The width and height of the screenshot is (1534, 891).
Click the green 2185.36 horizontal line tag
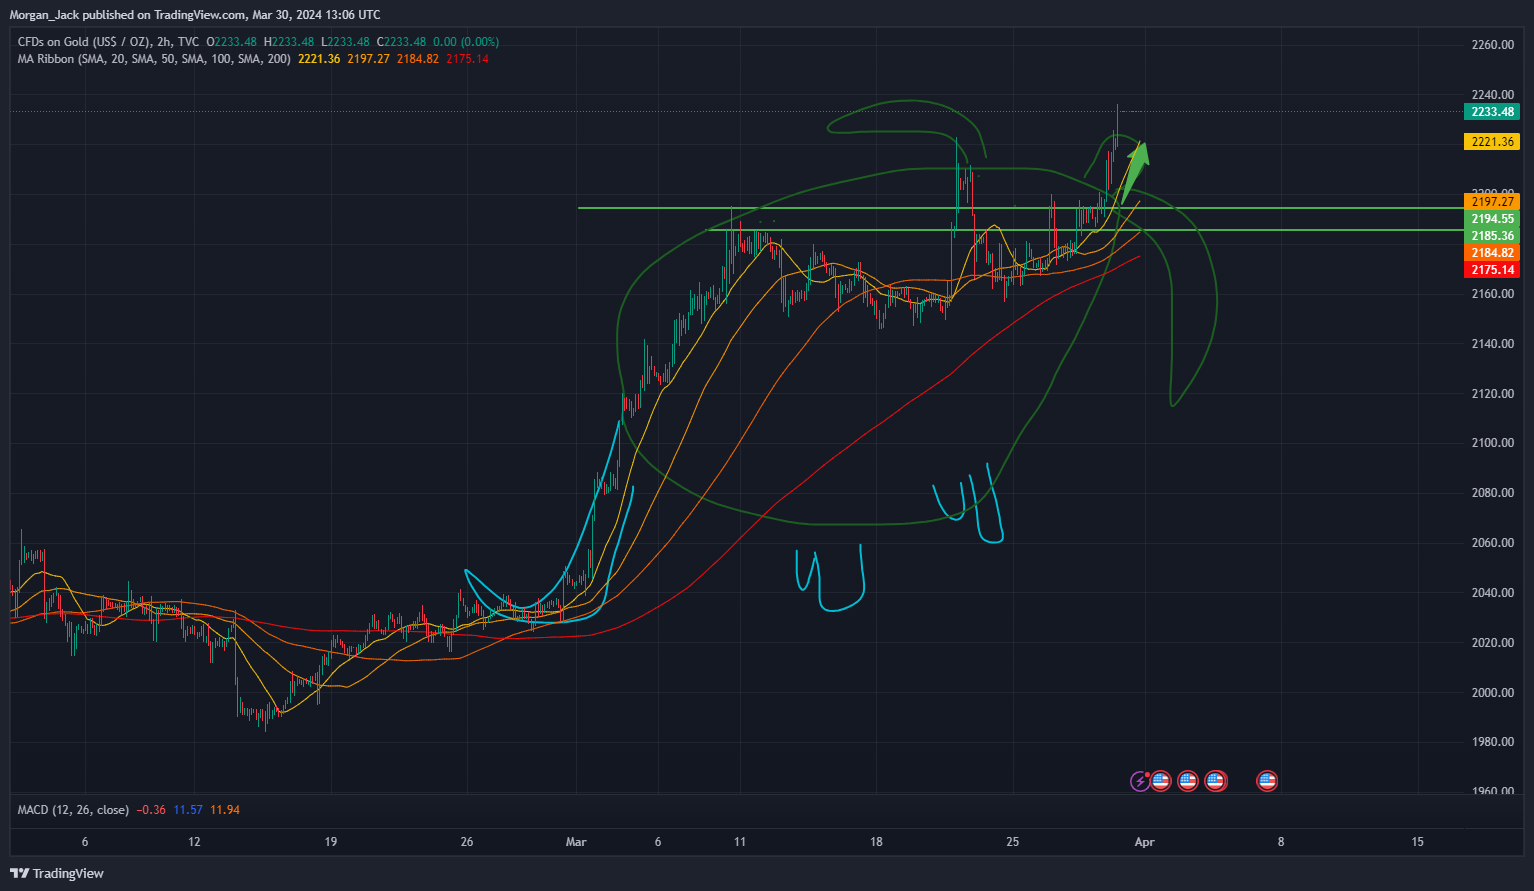[1492, 236]
